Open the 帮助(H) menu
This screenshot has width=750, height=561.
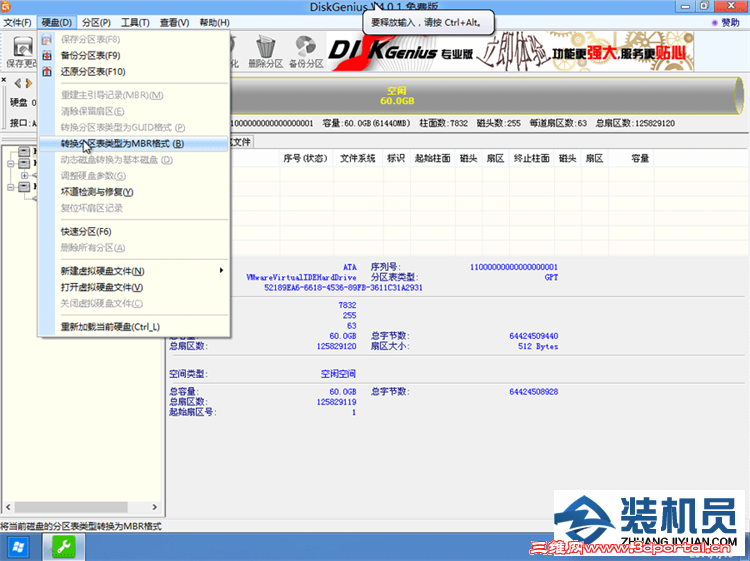click(214, 22)
